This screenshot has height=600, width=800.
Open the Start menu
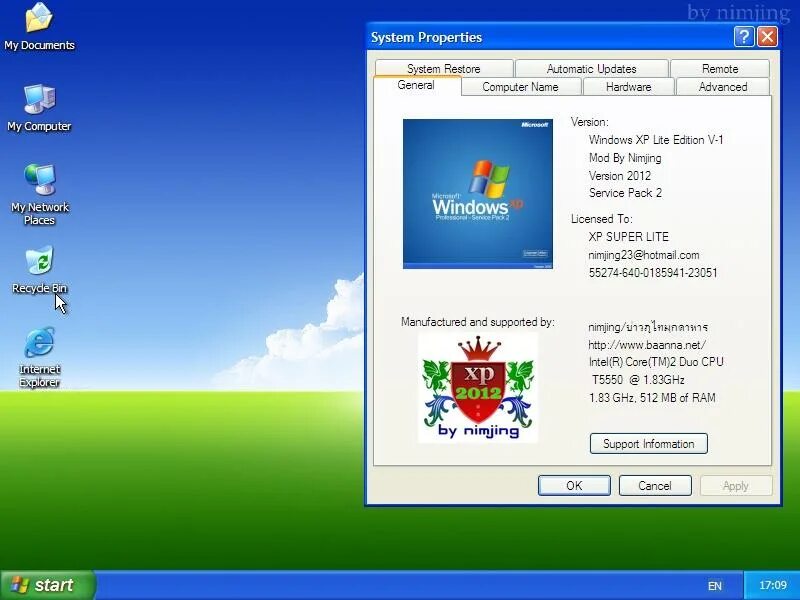pyautogui.click(x=47, y=585)
